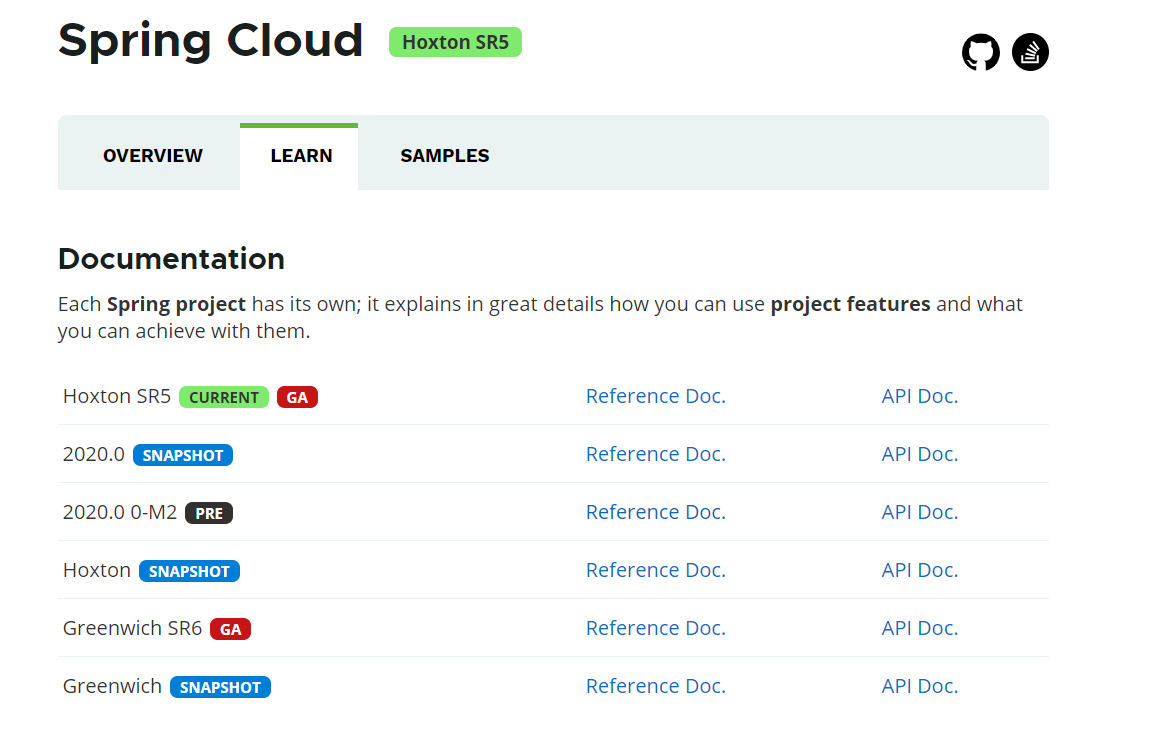Open the Stack Overflow icon
This screenshot has width=1157, height=735.
[x=1030, y=52]
